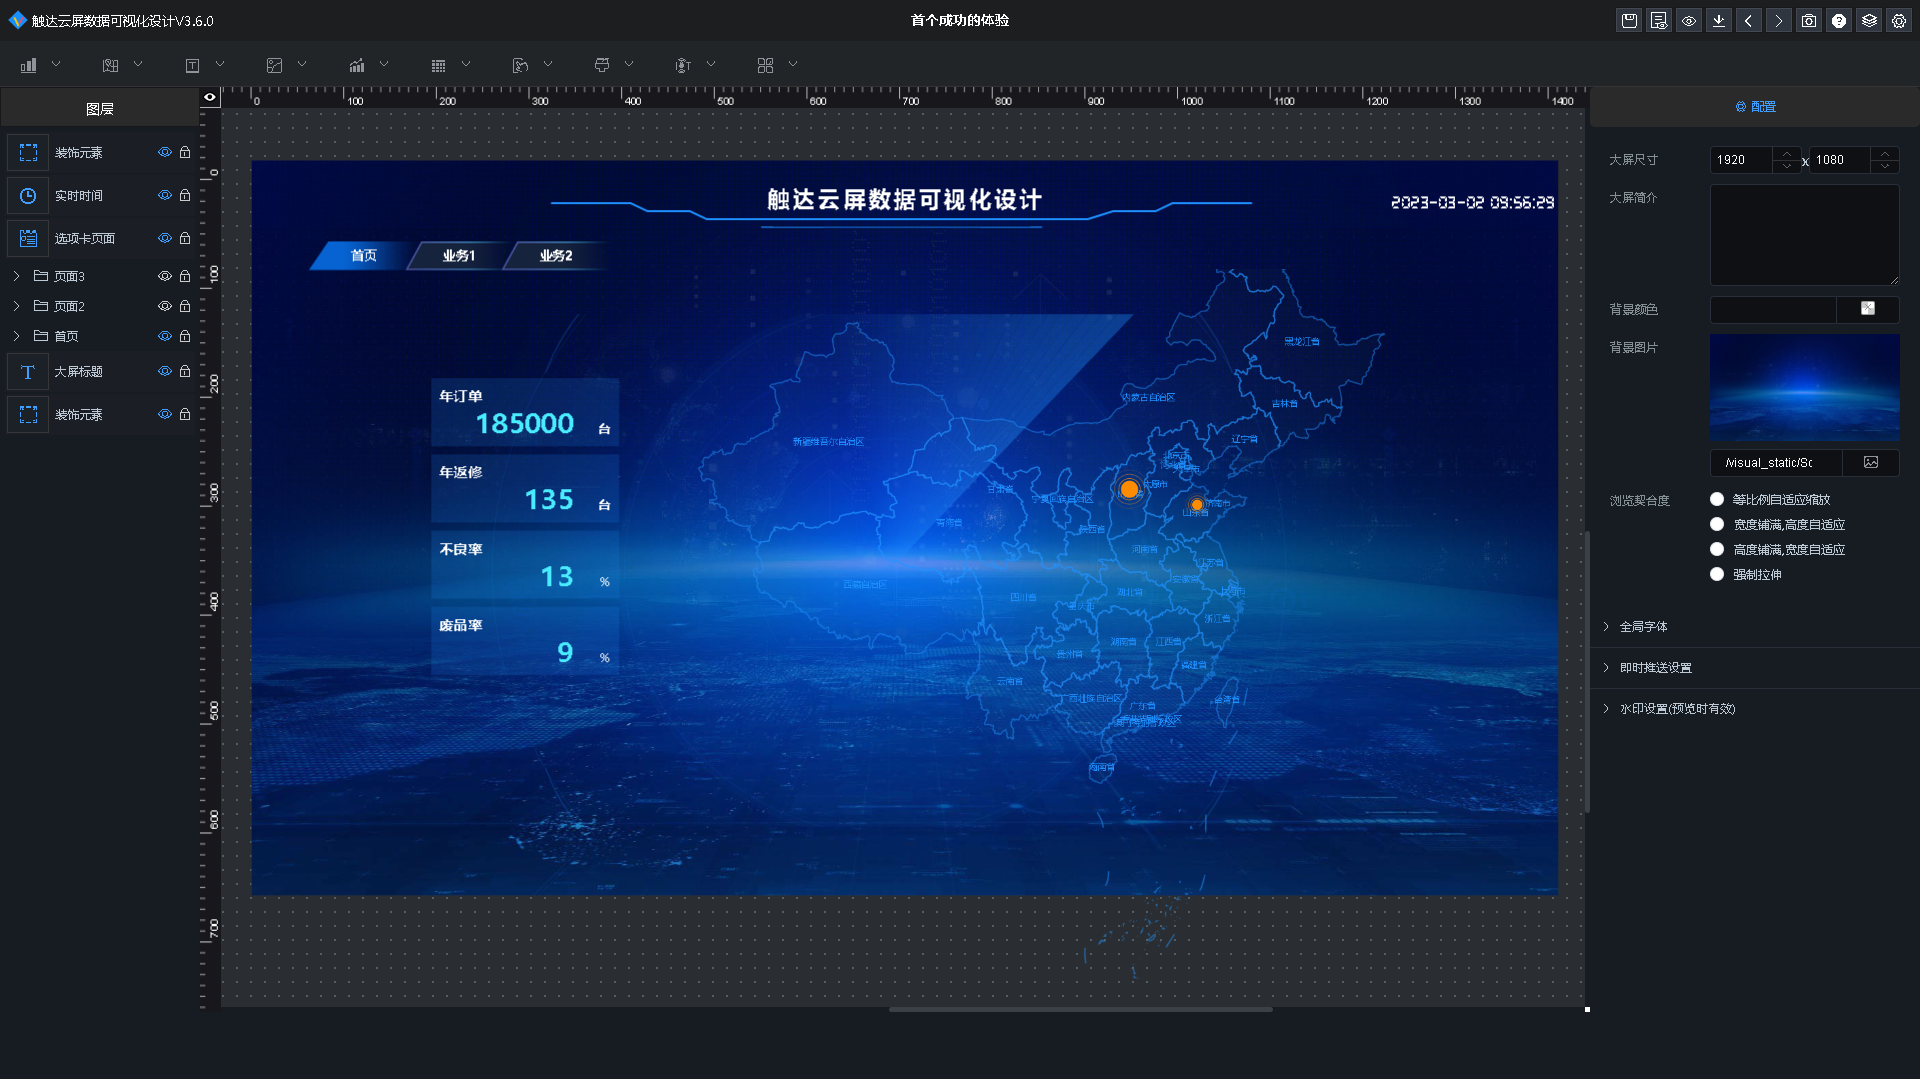Click the screen width field showing 1920

[x=1743, y=160]
